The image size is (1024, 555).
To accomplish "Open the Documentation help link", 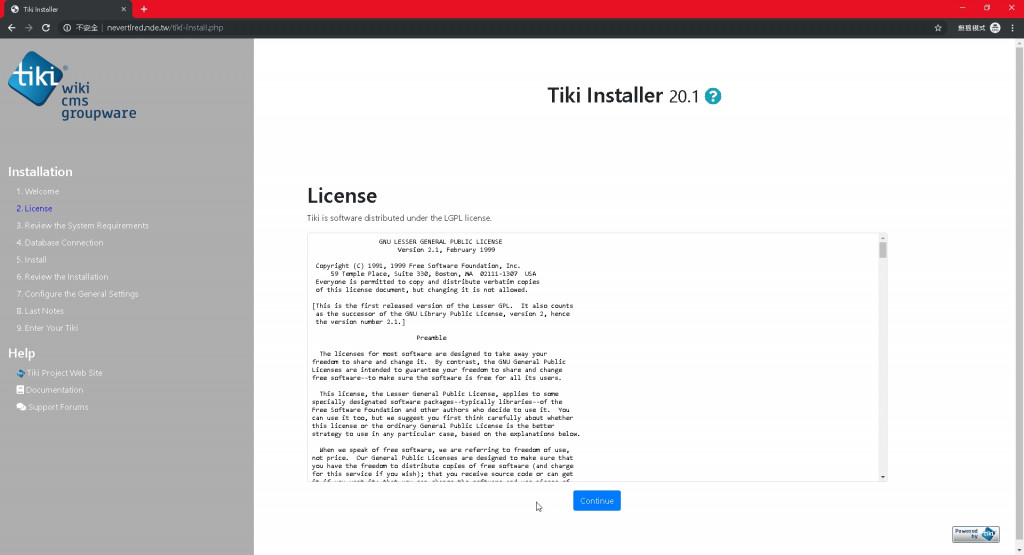I will pyautogui.click(x=50, y=390).
